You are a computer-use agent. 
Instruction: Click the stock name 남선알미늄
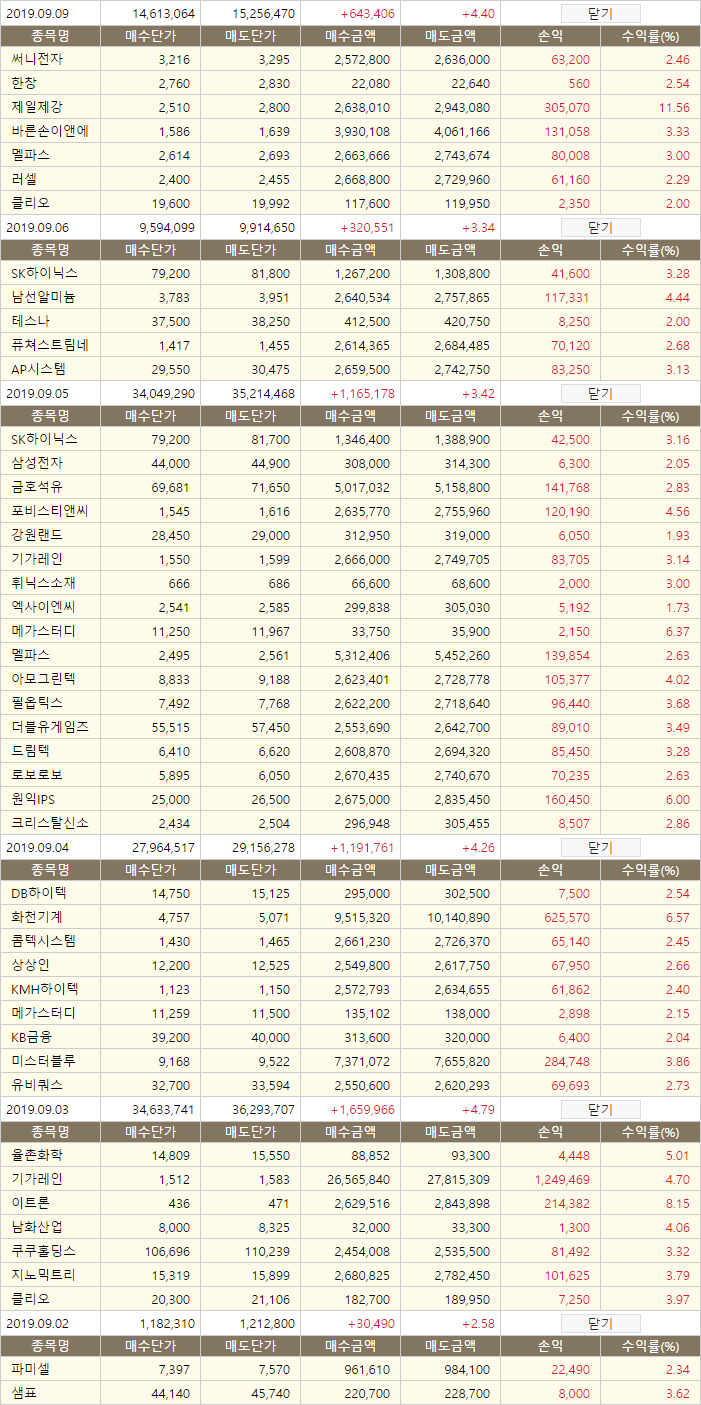tap(43, 297)
